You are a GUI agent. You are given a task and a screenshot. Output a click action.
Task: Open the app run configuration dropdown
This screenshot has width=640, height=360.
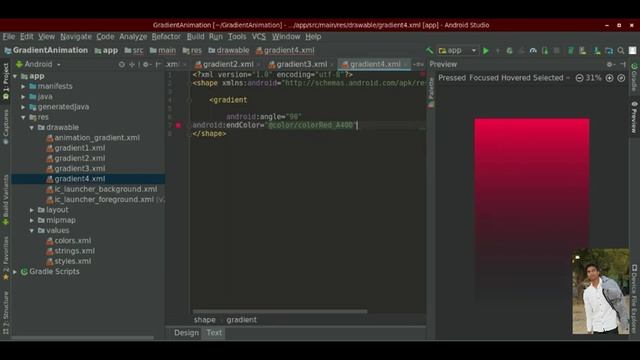(457, 51)
